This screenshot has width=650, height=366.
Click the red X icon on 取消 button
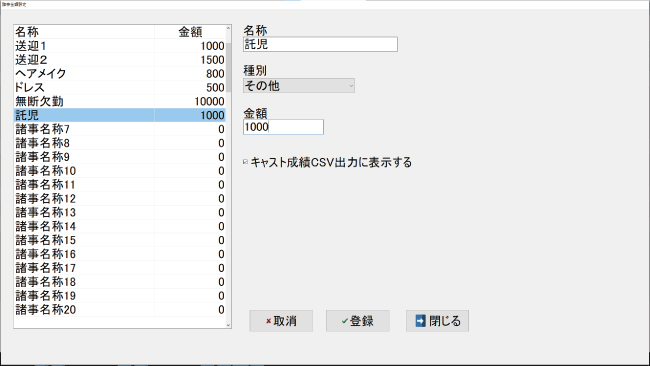[x=268, y=321]
